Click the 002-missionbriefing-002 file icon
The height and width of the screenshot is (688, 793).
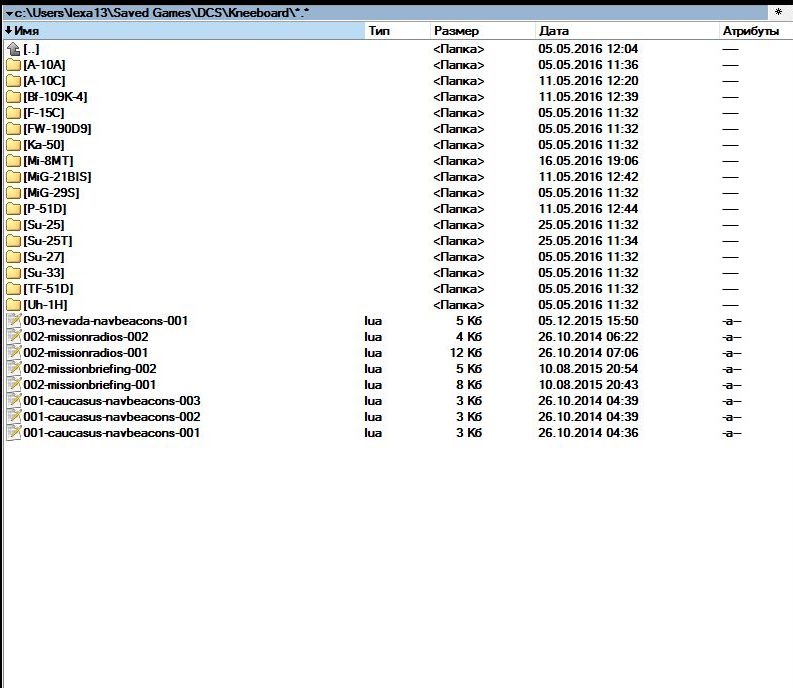point(14,369)
